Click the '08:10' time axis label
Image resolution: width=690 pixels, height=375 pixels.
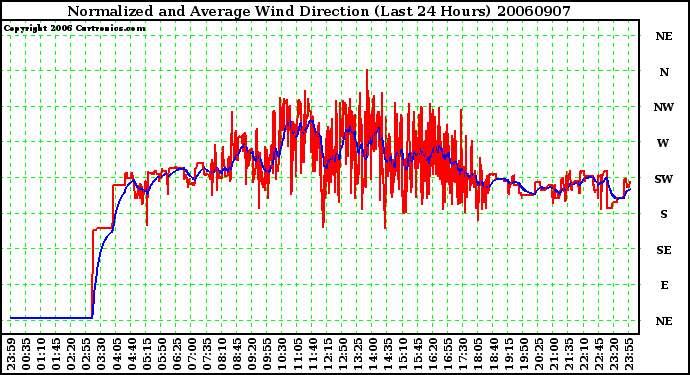222,354
